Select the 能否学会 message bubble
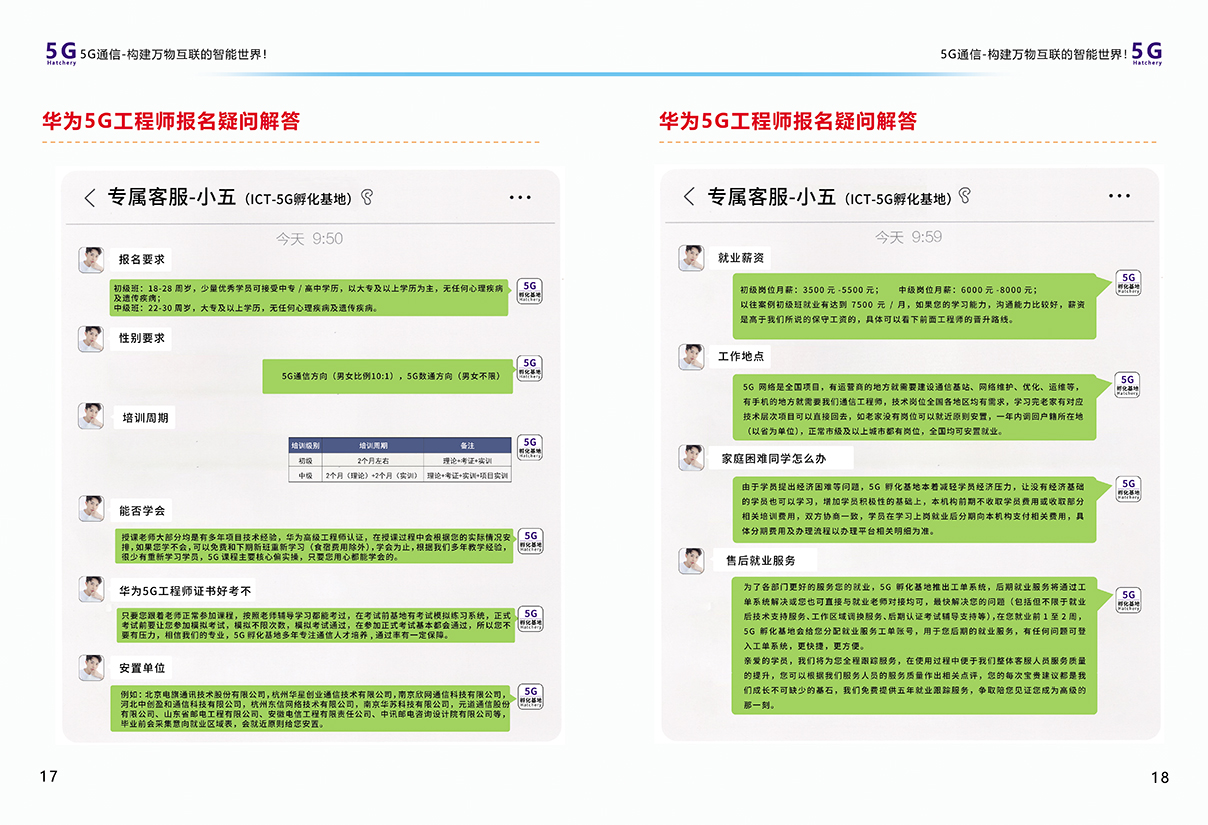Screen dimensions: 1208x825 tap(141, 510)
